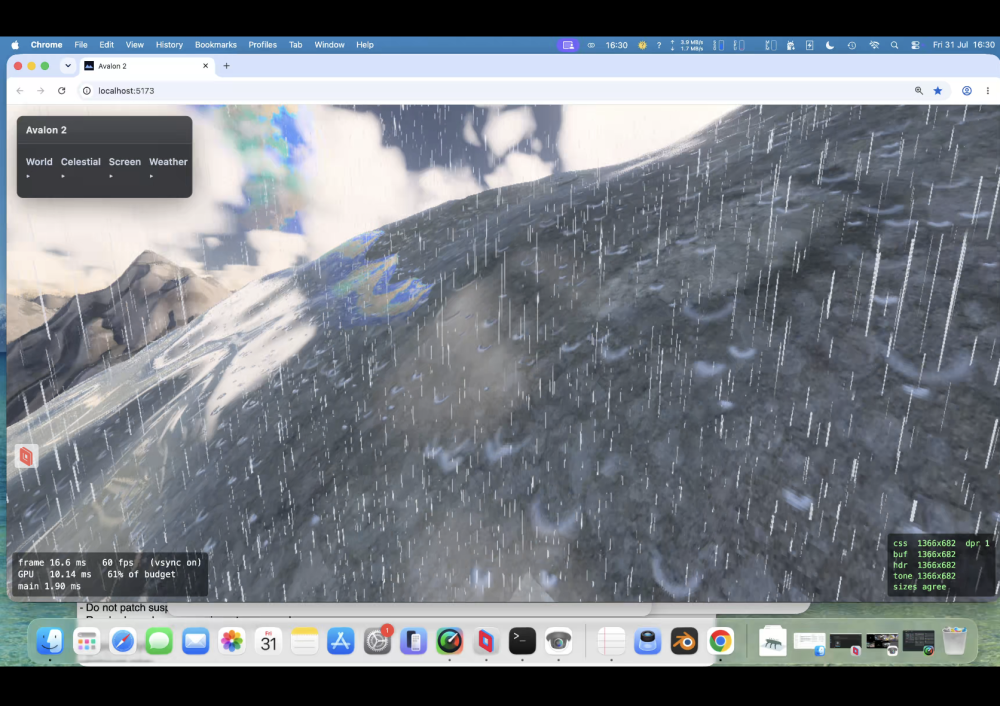1000x706 pixels.
Task: Open the Trash in the Dock
Action: (x=955, y=641)
